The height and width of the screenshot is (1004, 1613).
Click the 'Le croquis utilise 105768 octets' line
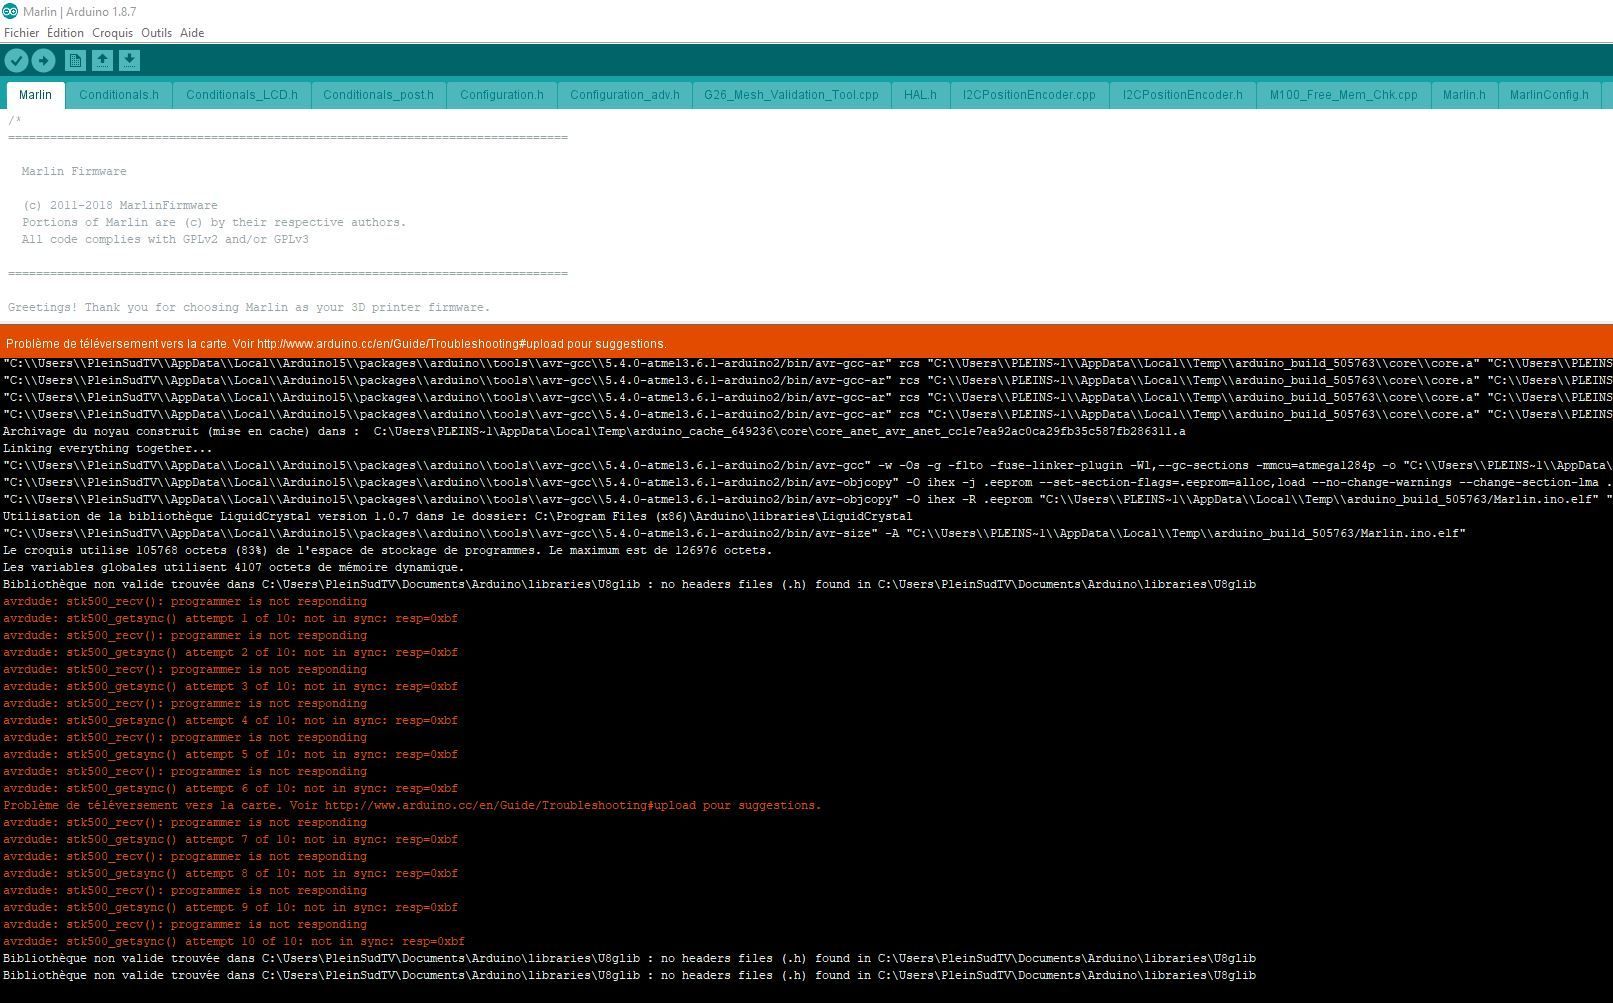[388, 551]
